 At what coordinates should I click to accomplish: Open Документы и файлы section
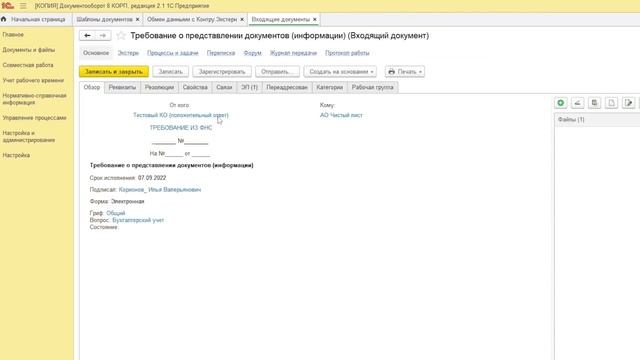coord(29,50)
